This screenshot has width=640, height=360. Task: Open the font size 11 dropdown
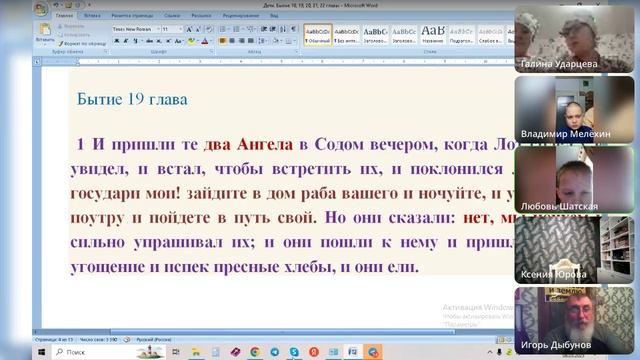pos(180,29)
